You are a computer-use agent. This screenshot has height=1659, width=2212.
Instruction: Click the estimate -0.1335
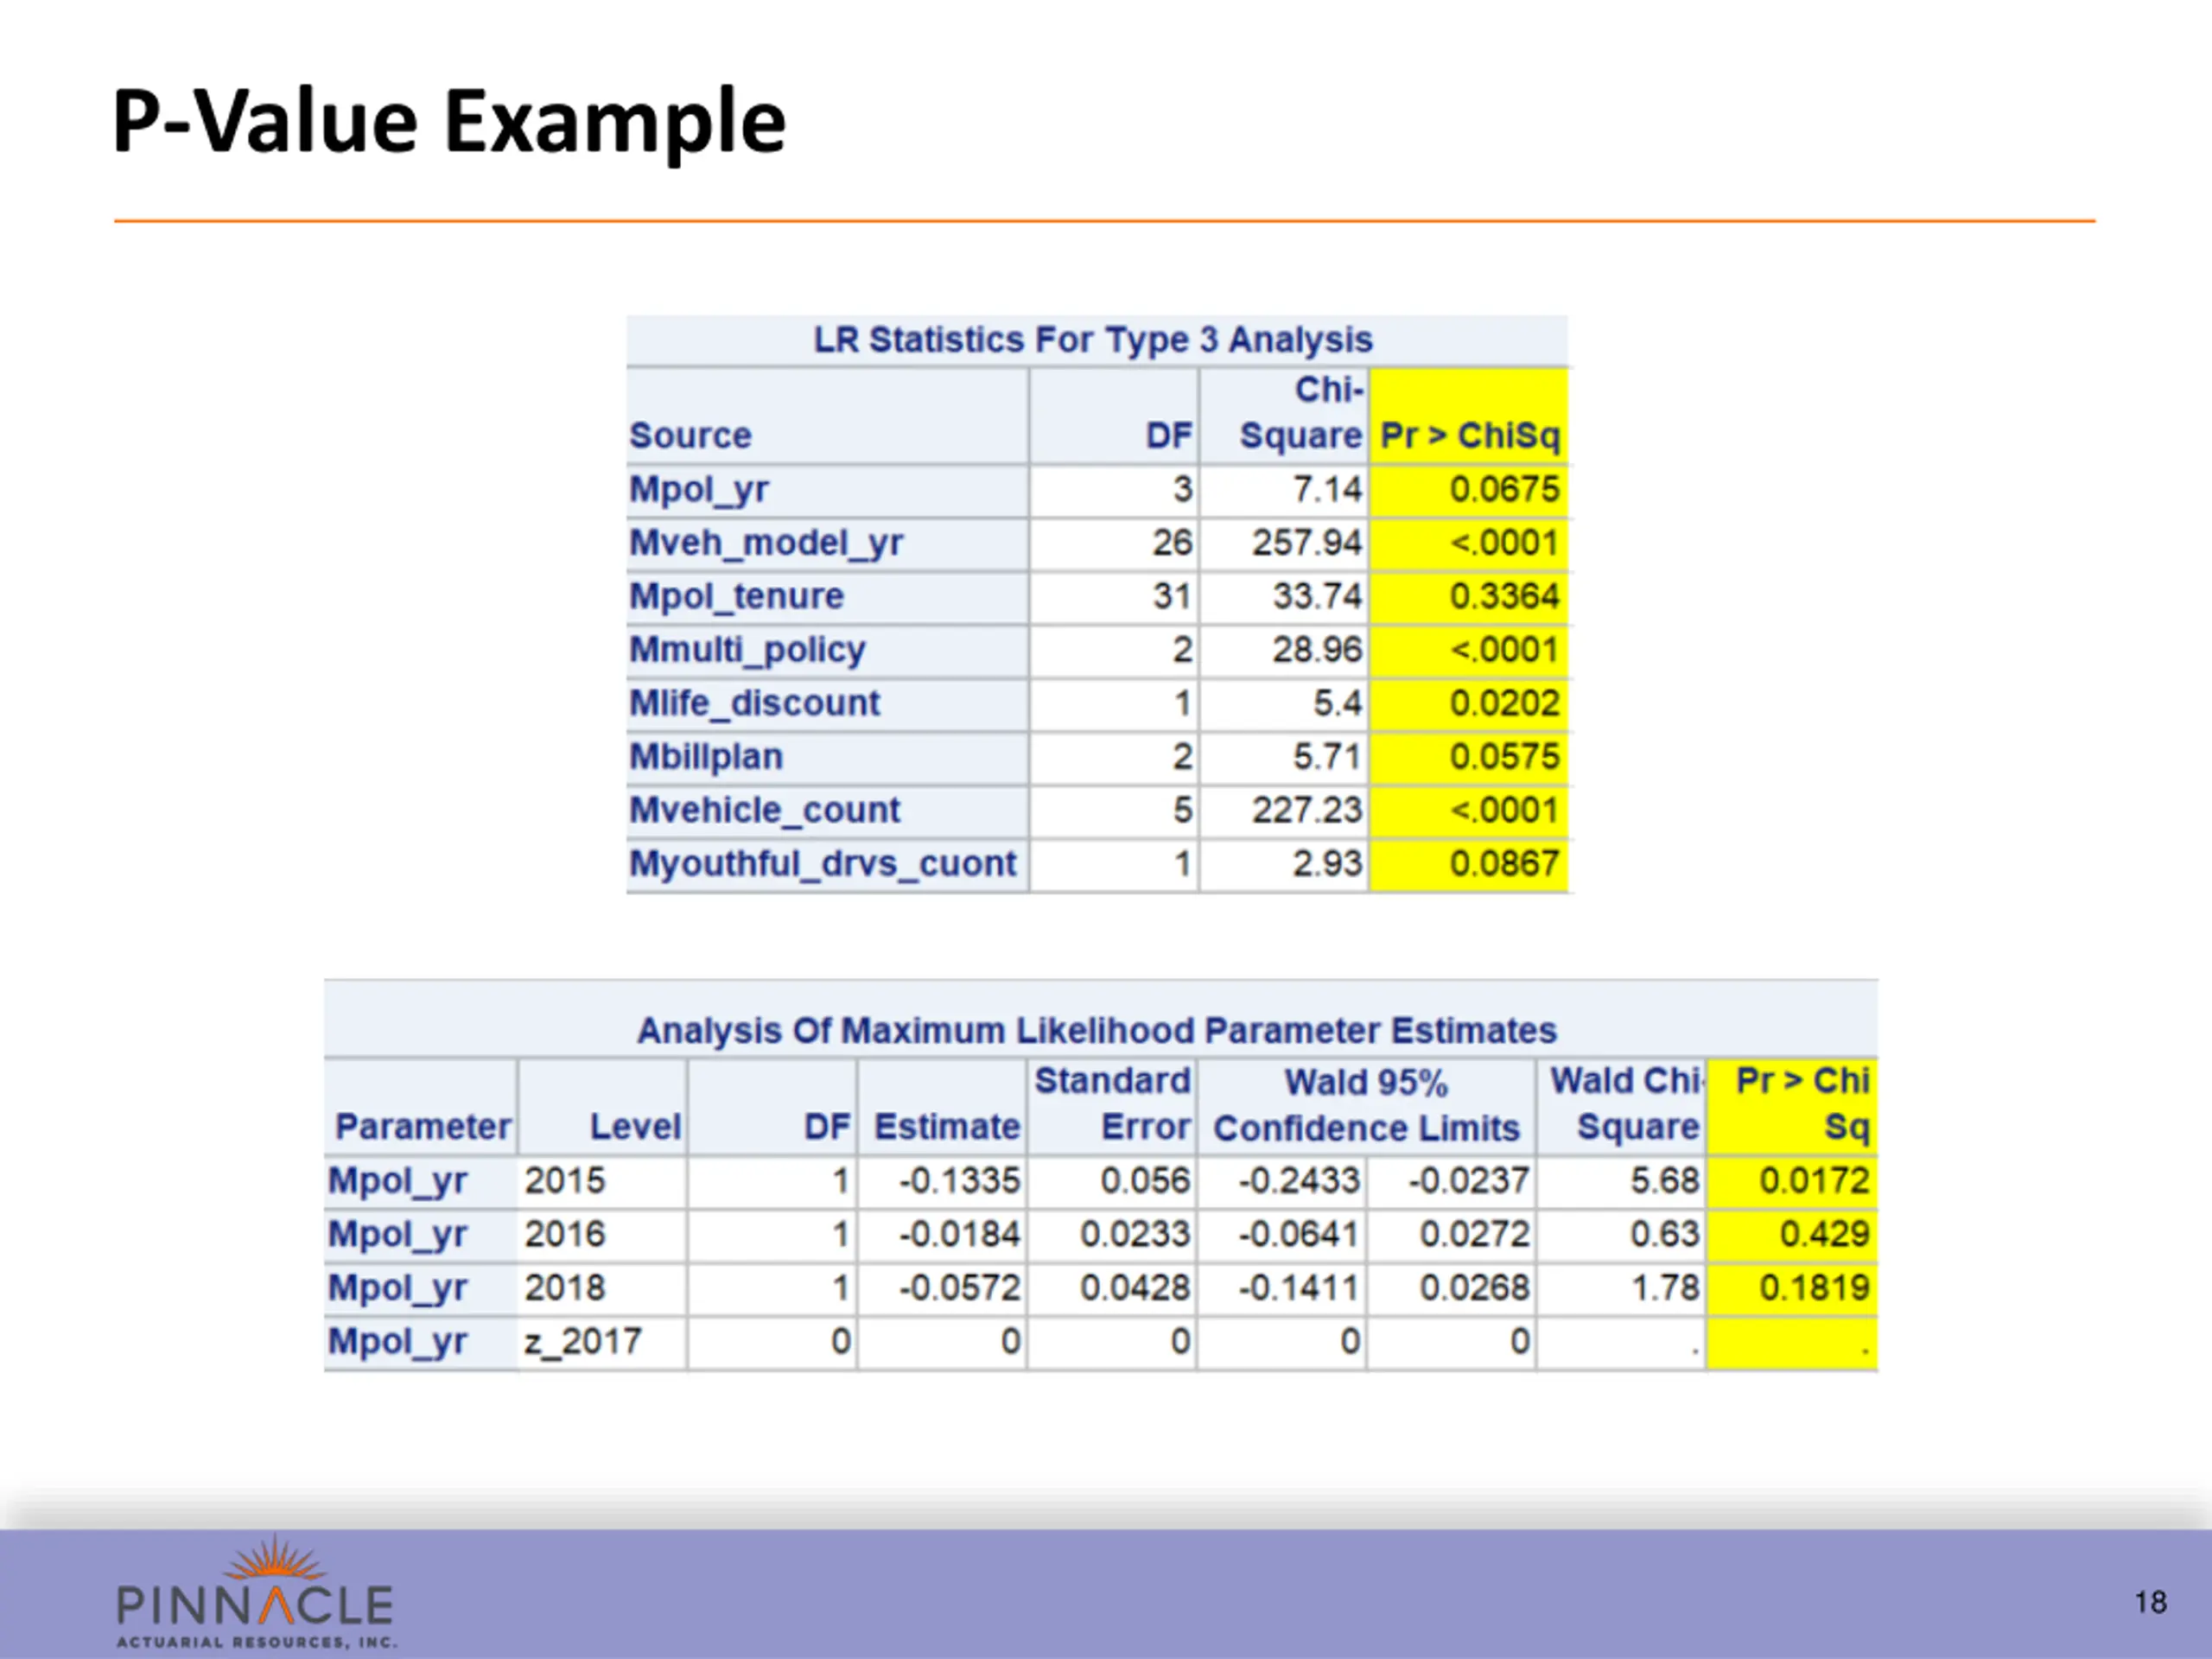click(x=960, y=1181)
